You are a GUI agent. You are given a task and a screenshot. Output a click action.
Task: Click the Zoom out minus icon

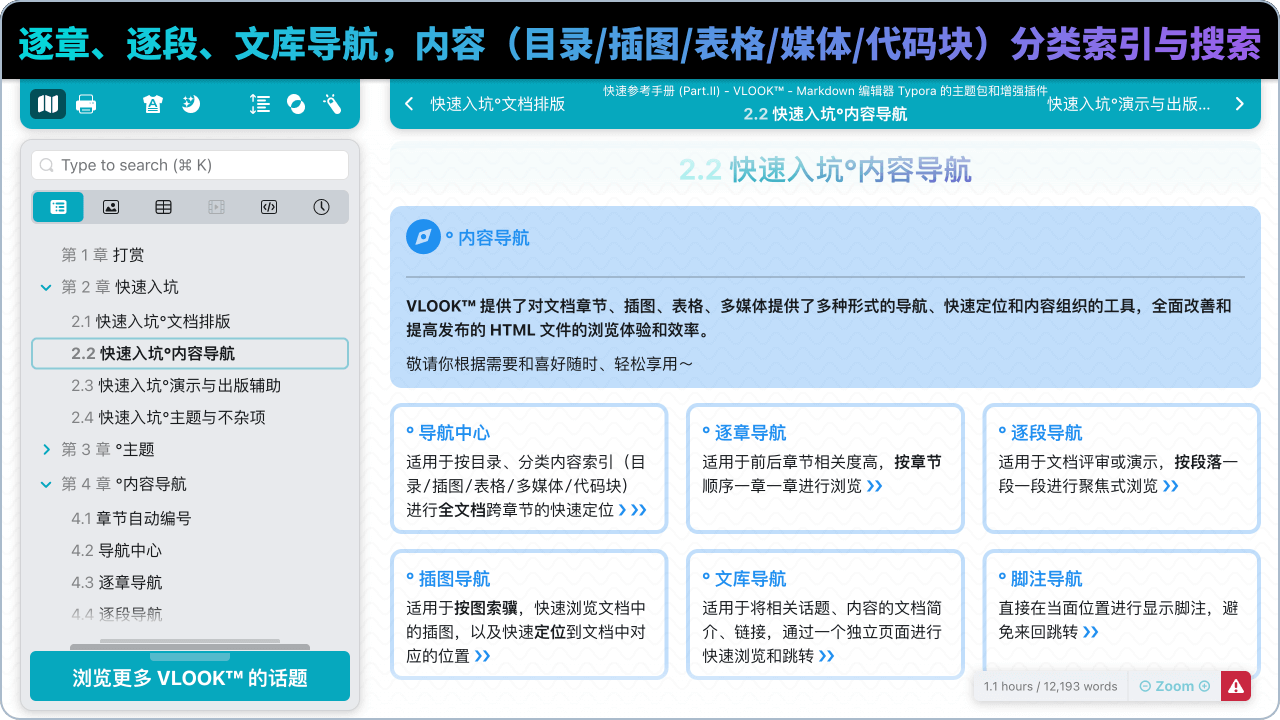coord(1145,686)
